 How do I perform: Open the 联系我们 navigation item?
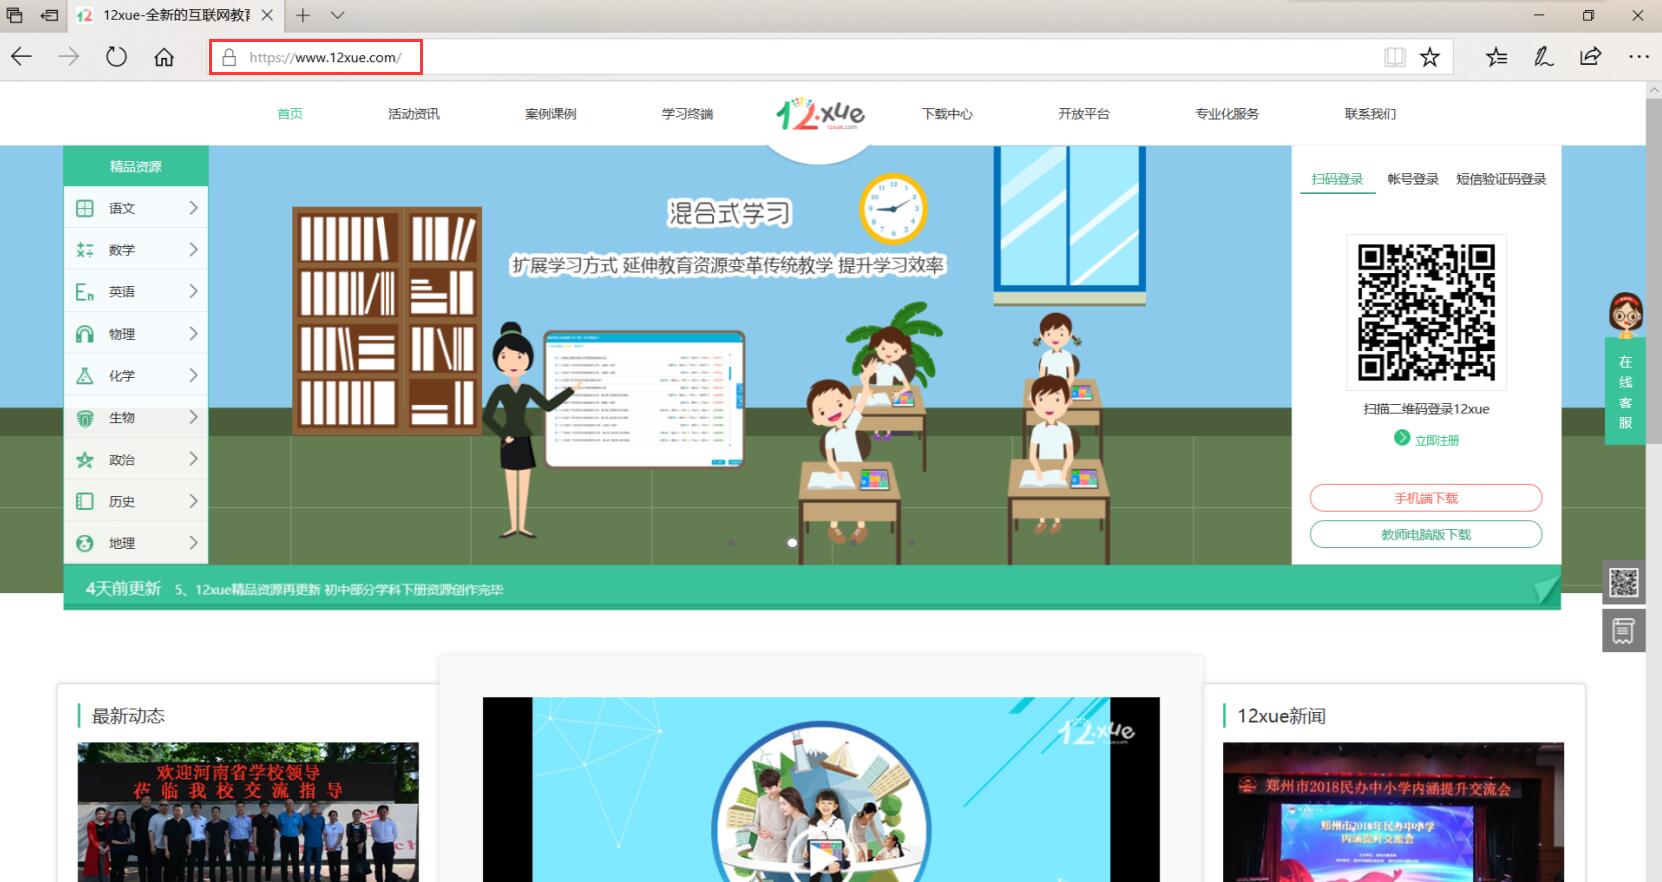(x=1370, y=114)
